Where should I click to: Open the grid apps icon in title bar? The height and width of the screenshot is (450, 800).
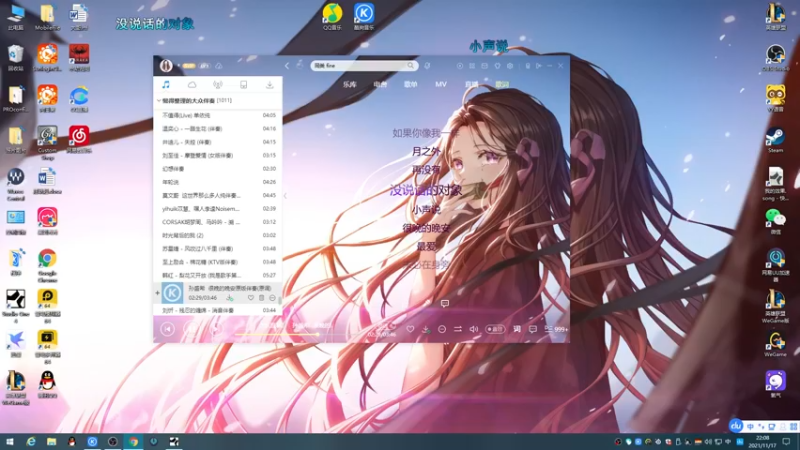point(472,66)
